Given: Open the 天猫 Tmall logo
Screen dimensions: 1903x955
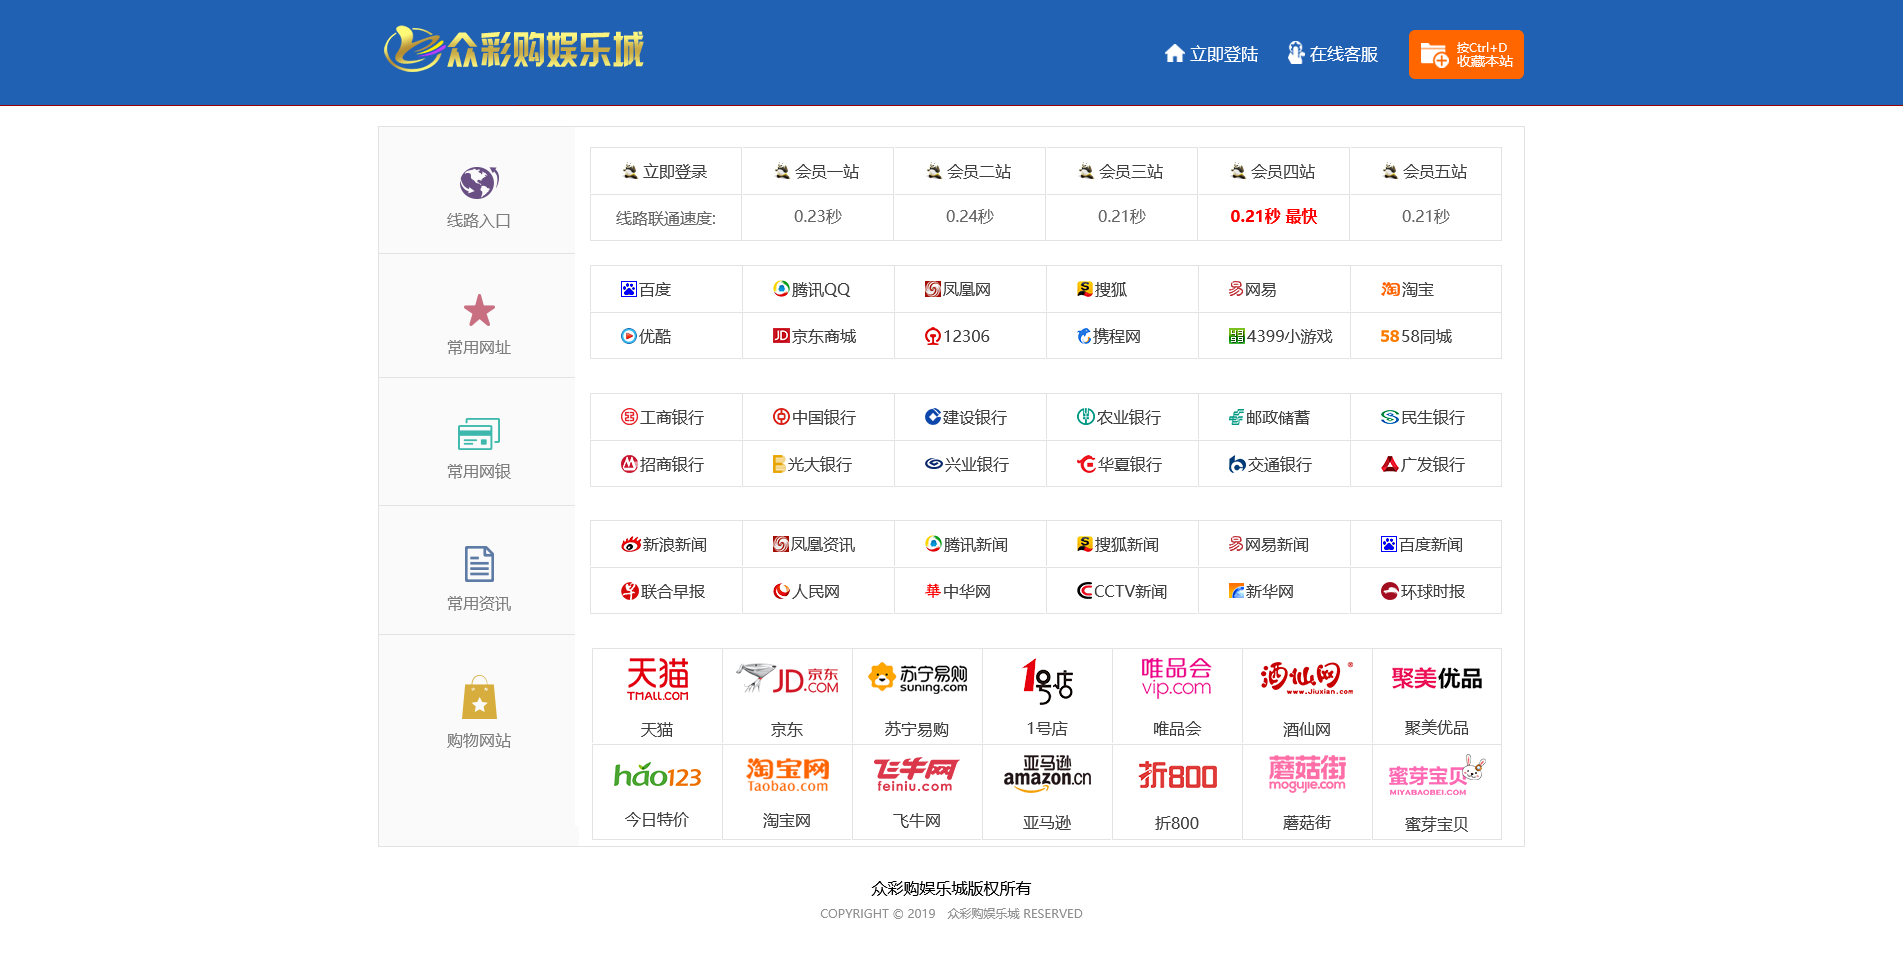Looking at the screenshot, I should point(657,680).
